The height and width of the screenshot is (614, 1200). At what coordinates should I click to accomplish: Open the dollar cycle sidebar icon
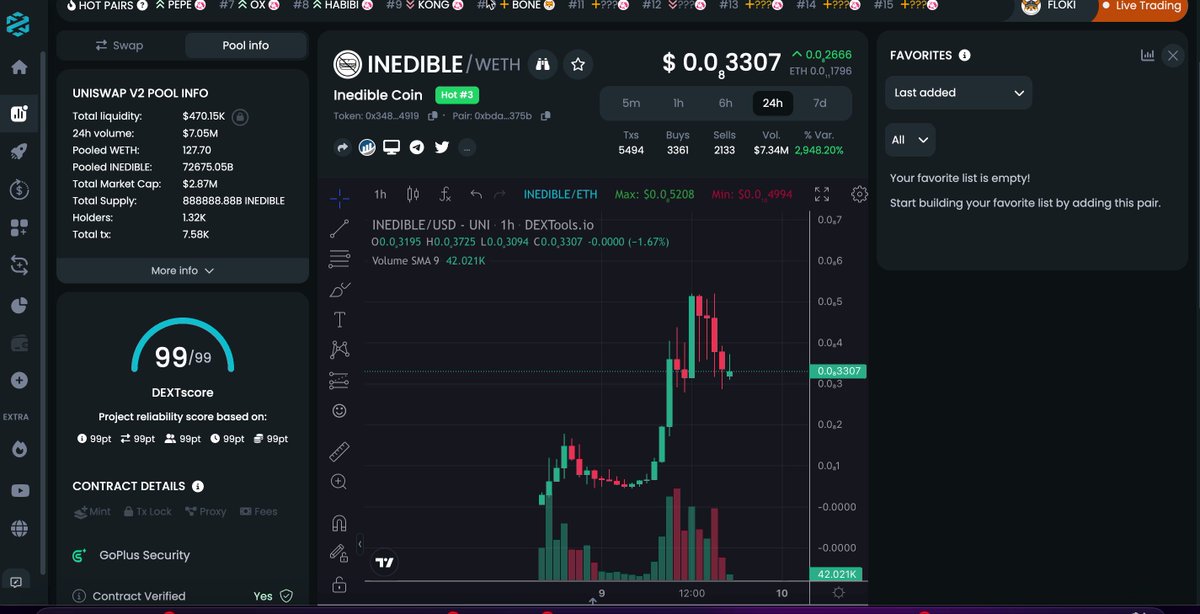[x=19, y=189]
